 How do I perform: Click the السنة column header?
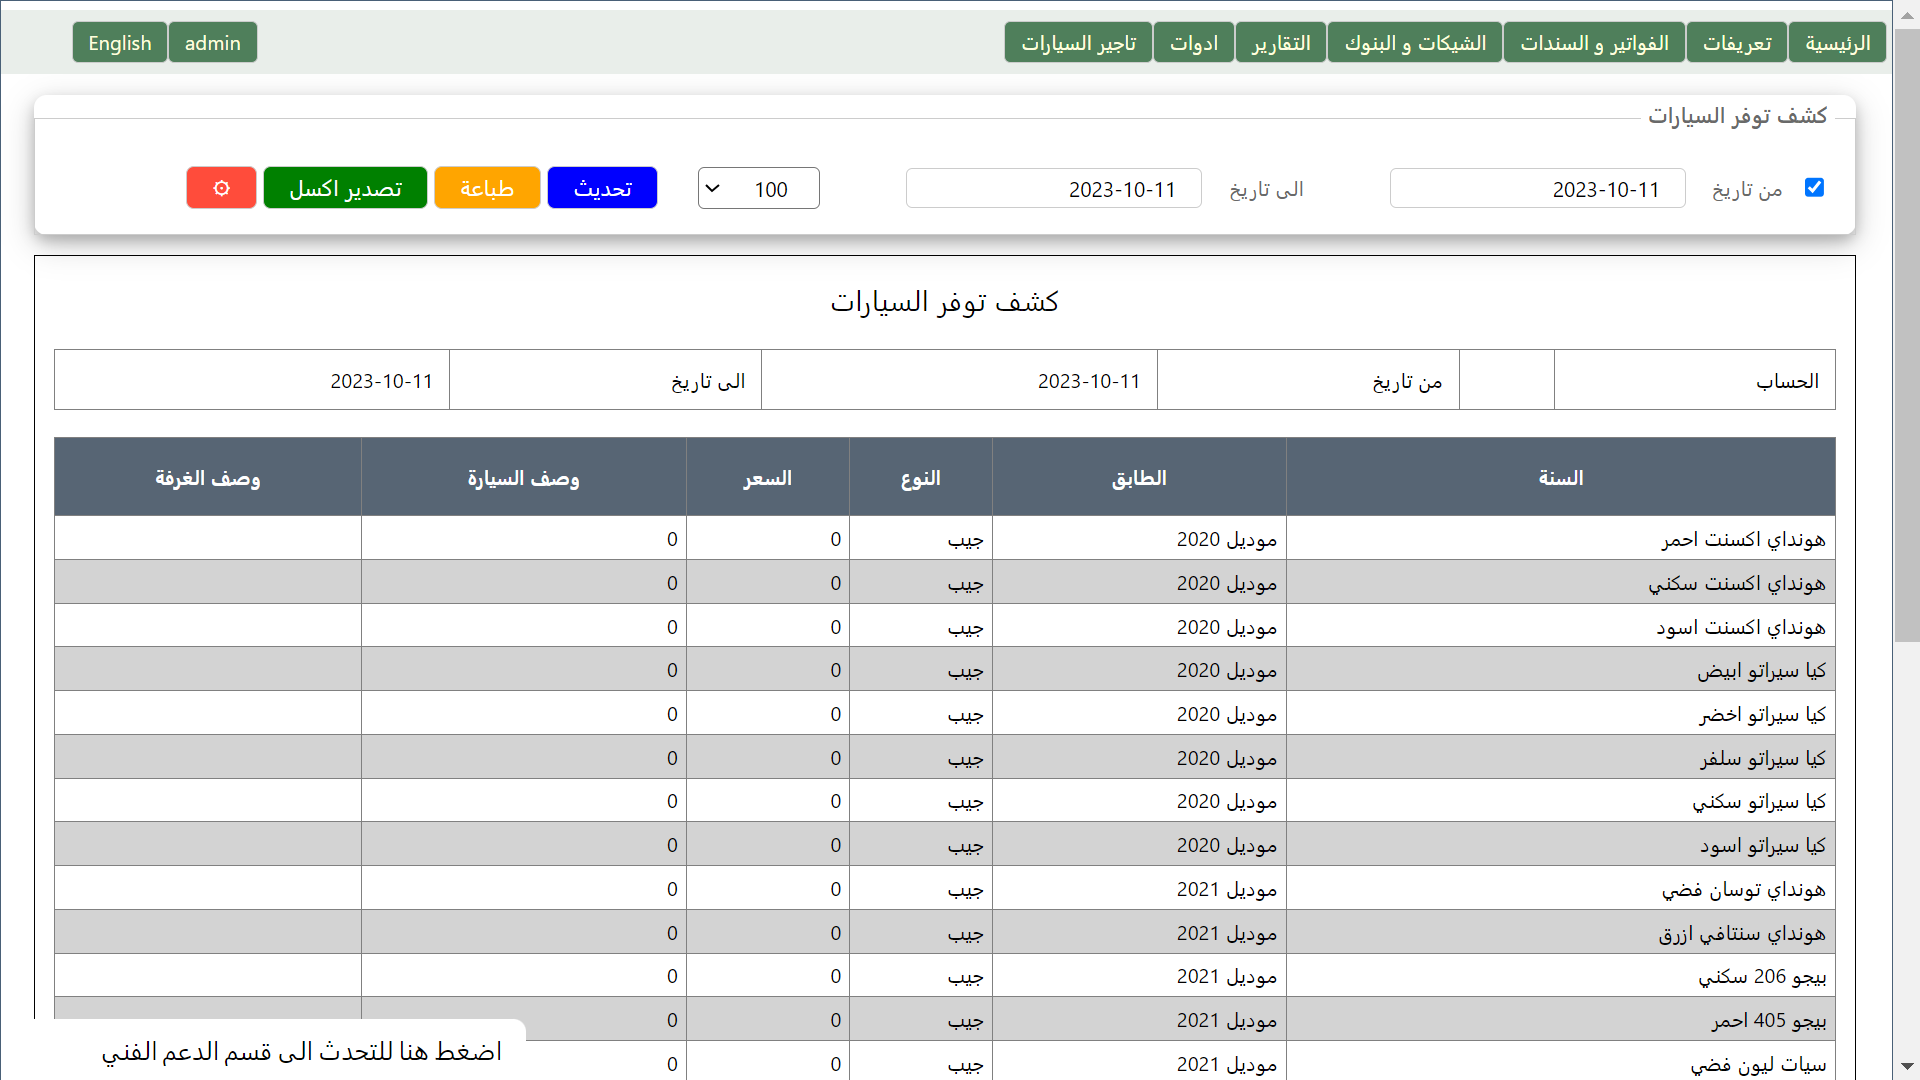pos(1560,478)
